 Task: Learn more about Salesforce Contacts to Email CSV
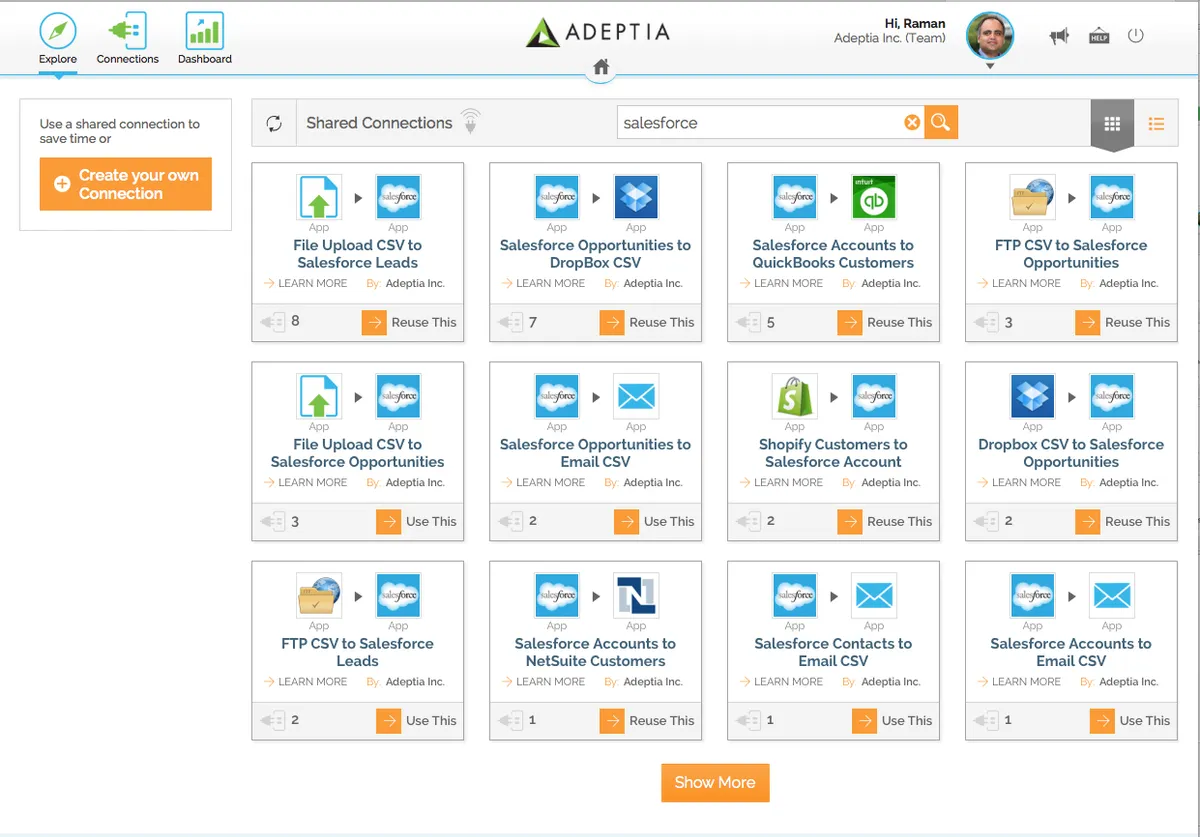click(781, 681)
